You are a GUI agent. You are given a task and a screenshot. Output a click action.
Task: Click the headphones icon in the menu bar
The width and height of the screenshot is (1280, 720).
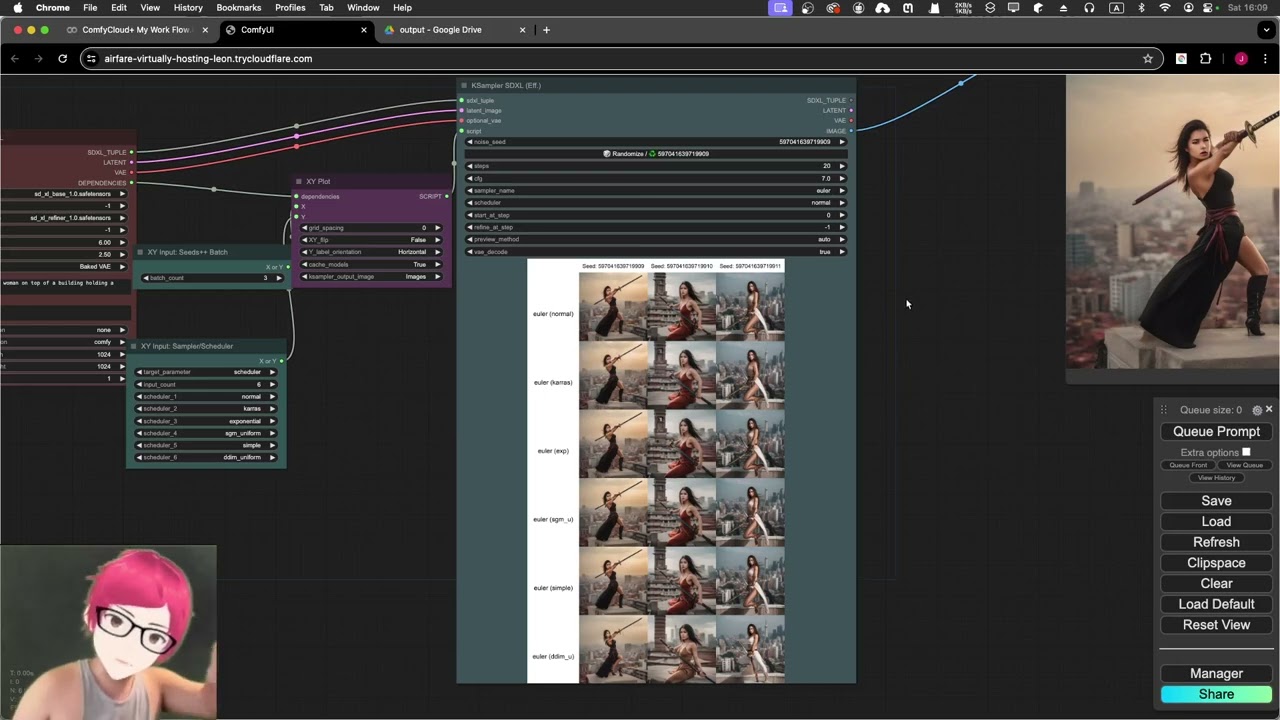[x=1089, y=8]
